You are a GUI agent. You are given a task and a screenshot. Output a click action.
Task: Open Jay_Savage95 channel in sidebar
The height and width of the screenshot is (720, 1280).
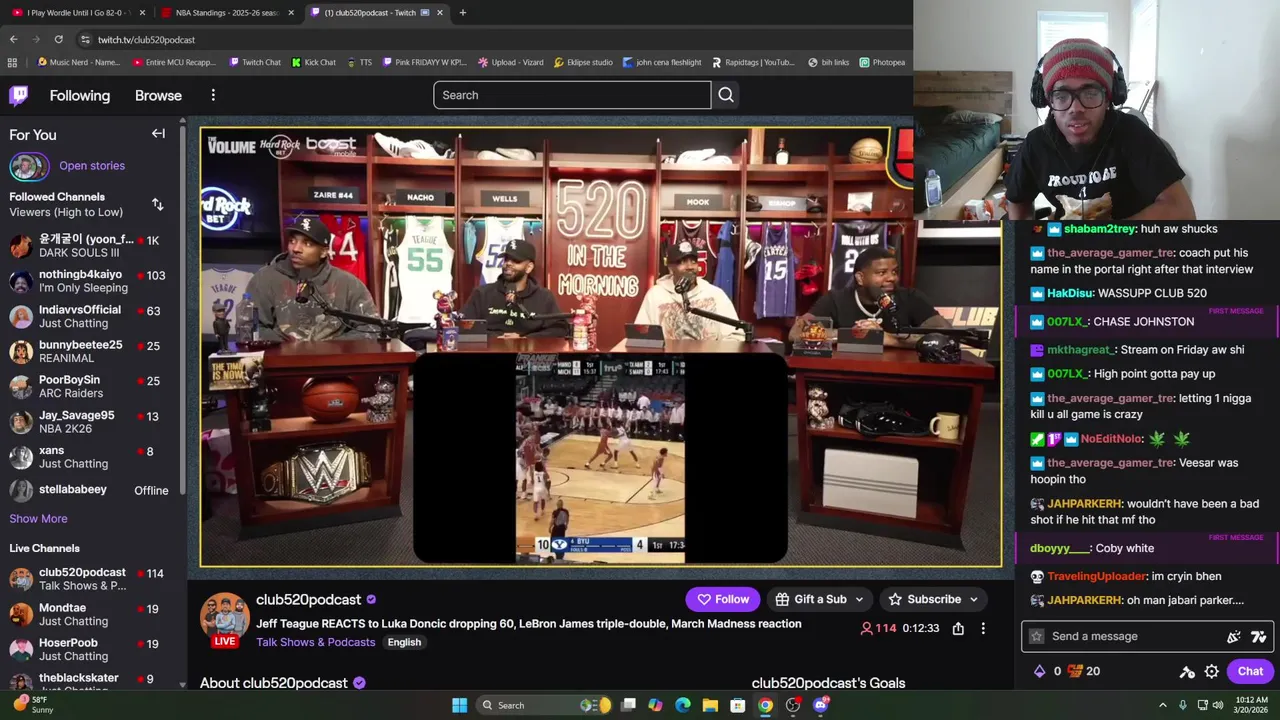tap(91, 422)
